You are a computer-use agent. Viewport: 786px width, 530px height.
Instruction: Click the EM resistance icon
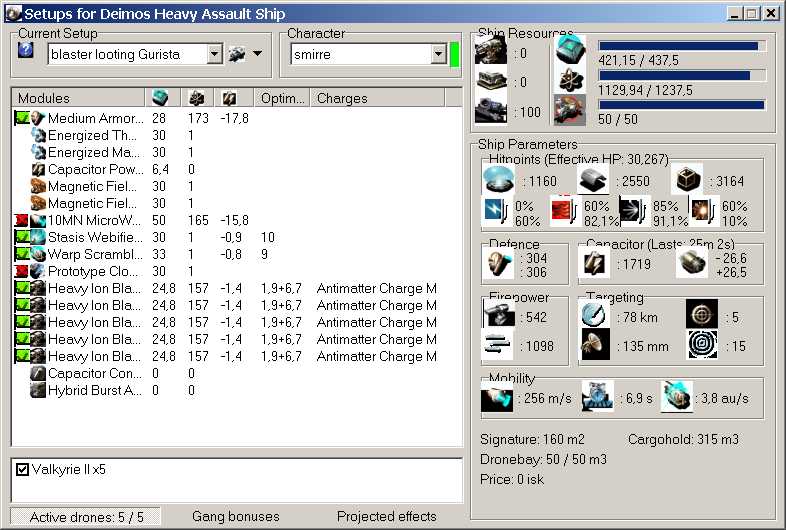tap(497, 211)
